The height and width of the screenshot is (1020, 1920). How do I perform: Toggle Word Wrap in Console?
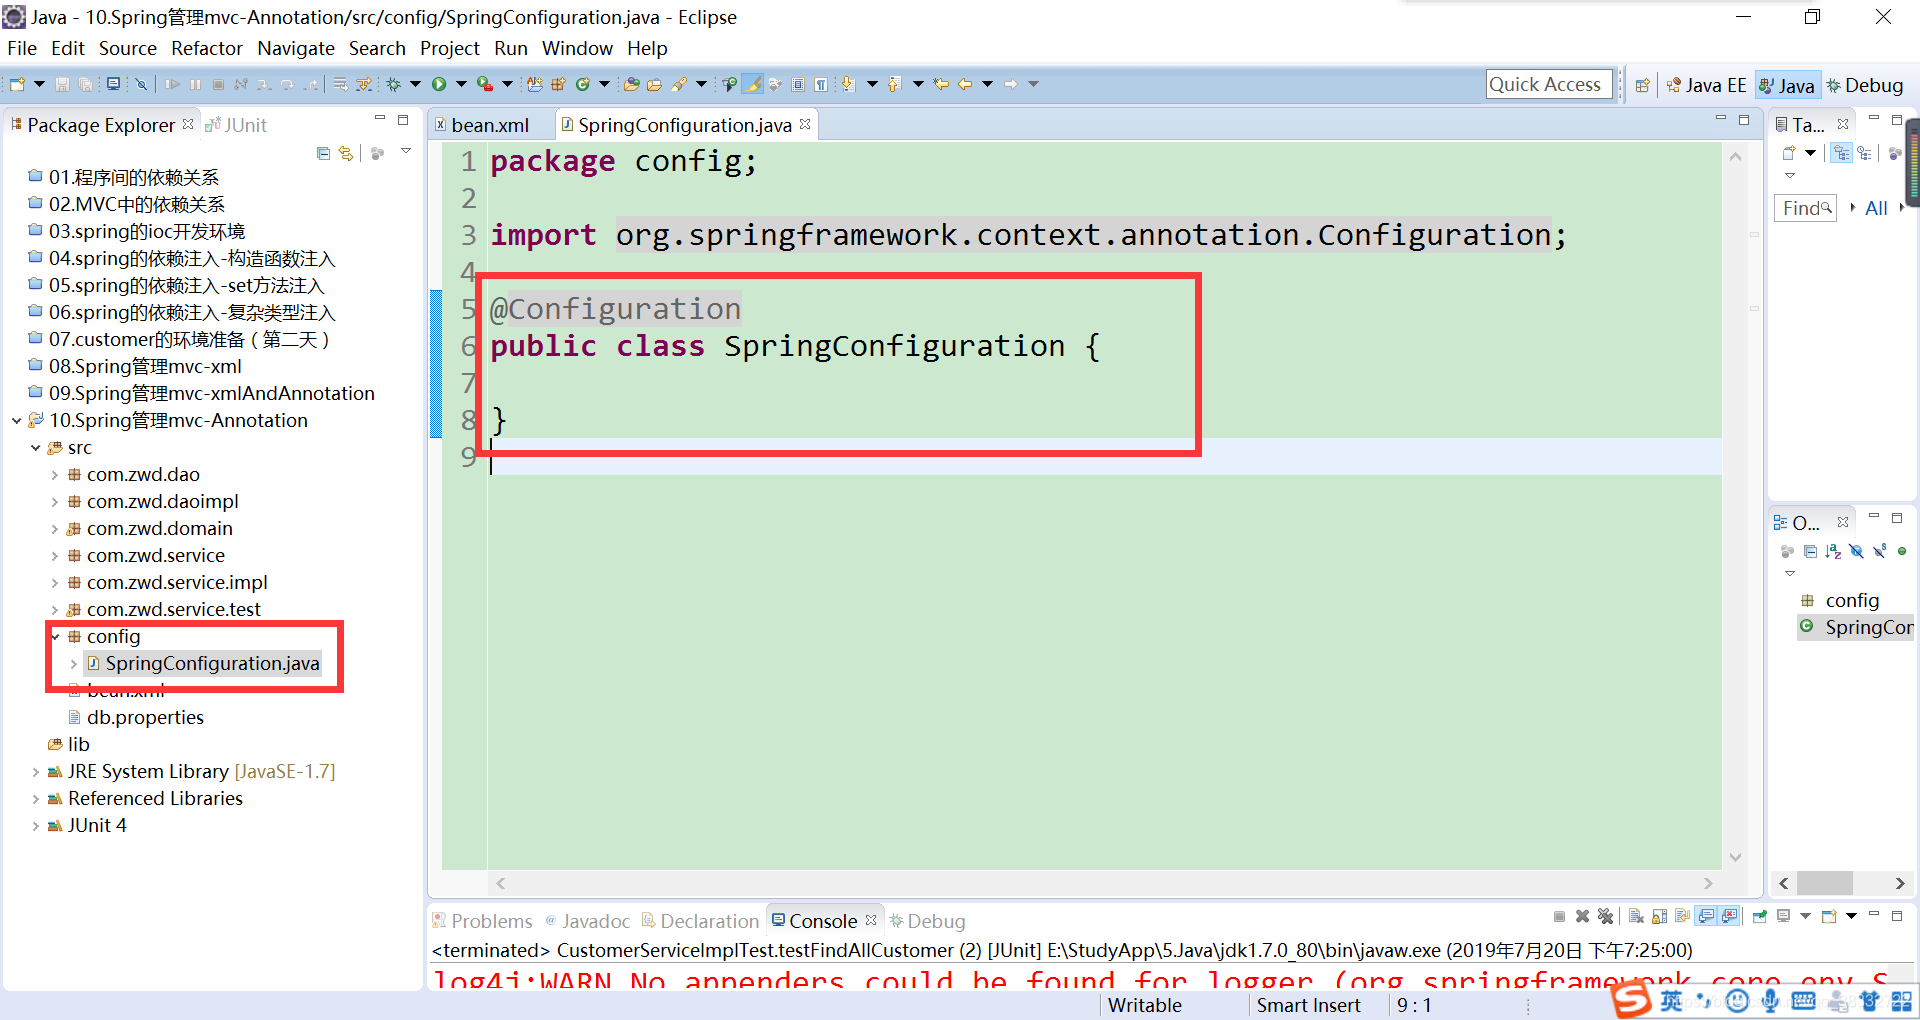pyautogui.click(x=1682, y=916)
